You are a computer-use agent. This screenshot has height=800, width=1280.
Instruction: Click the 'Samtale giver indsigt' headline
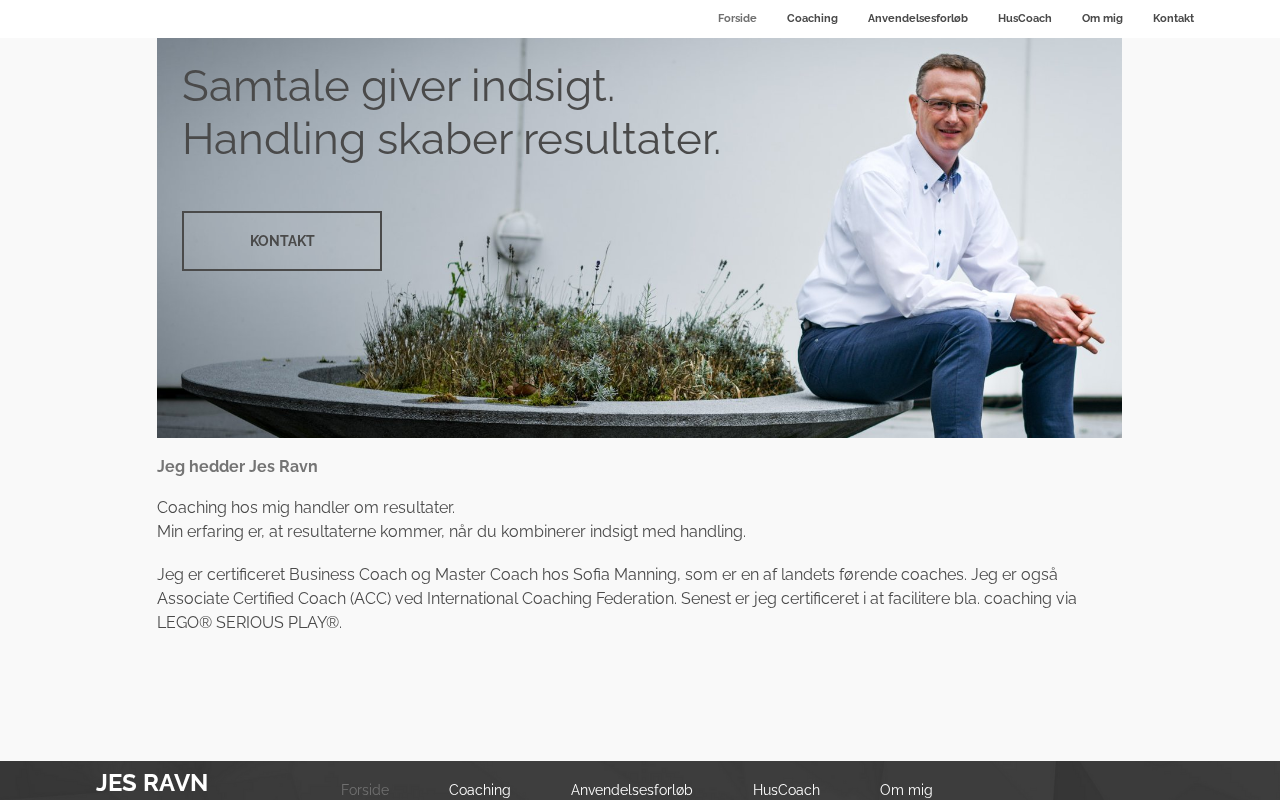pyautogui.click(x=398, y=86)
